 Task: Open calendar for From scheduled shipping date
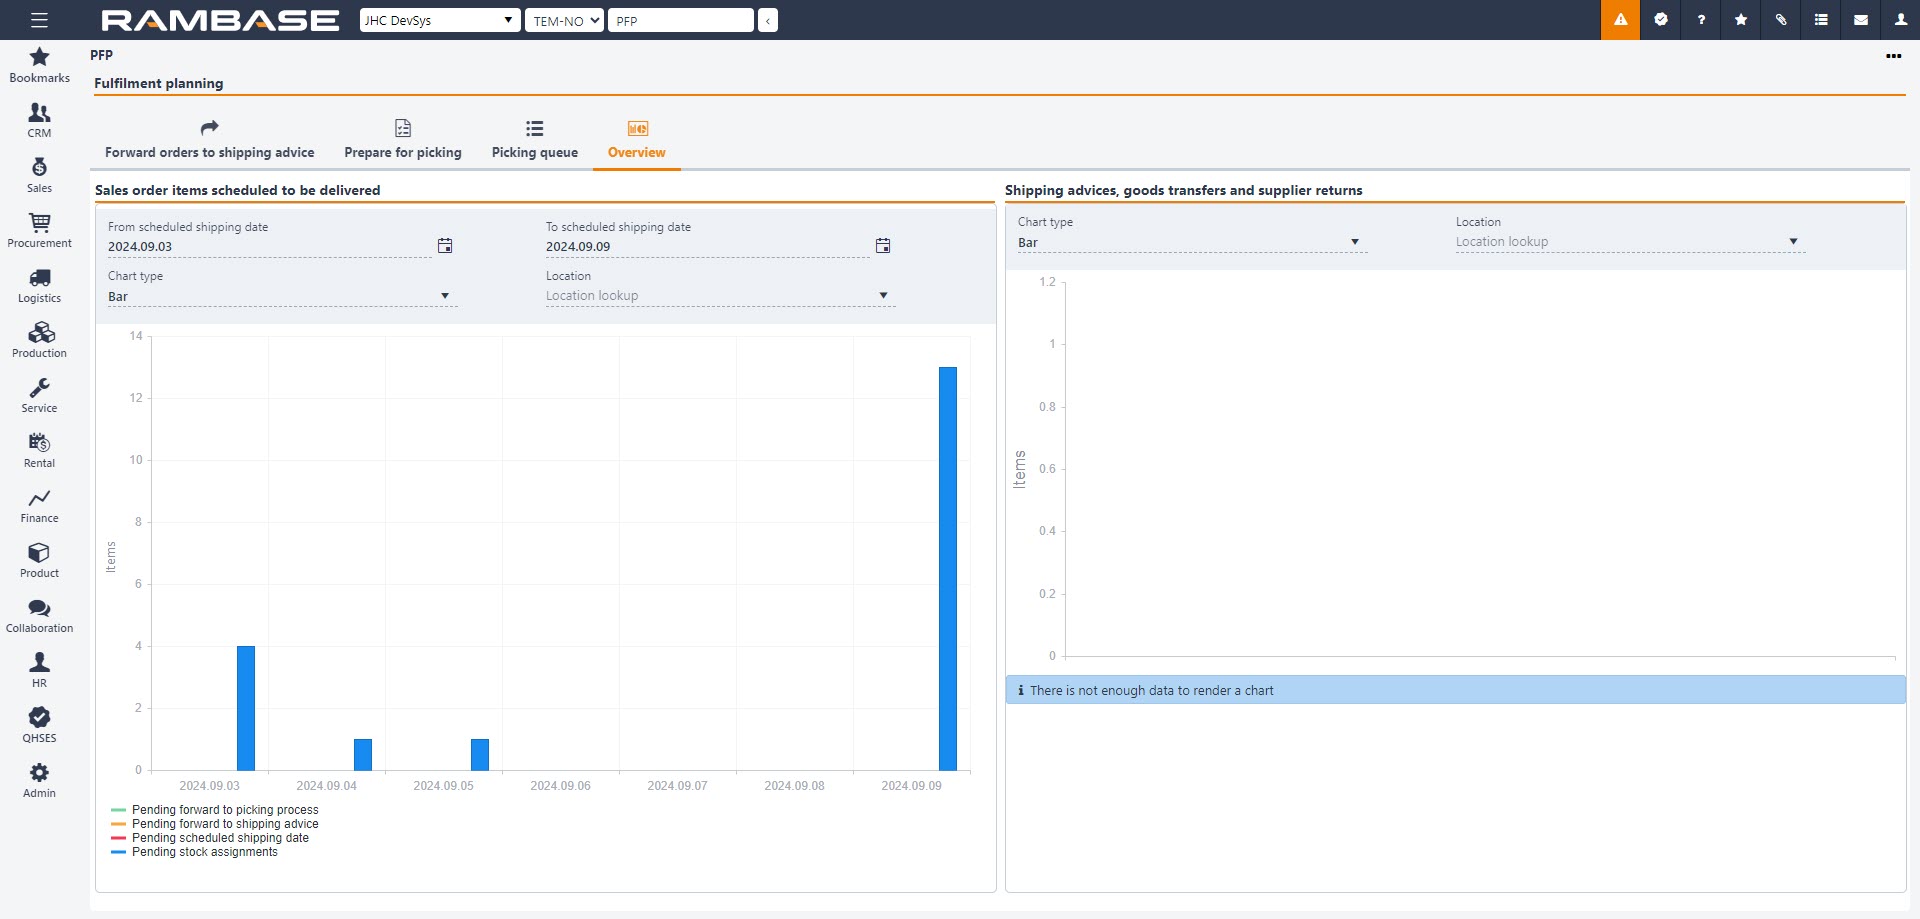click(x=445, y=246)
